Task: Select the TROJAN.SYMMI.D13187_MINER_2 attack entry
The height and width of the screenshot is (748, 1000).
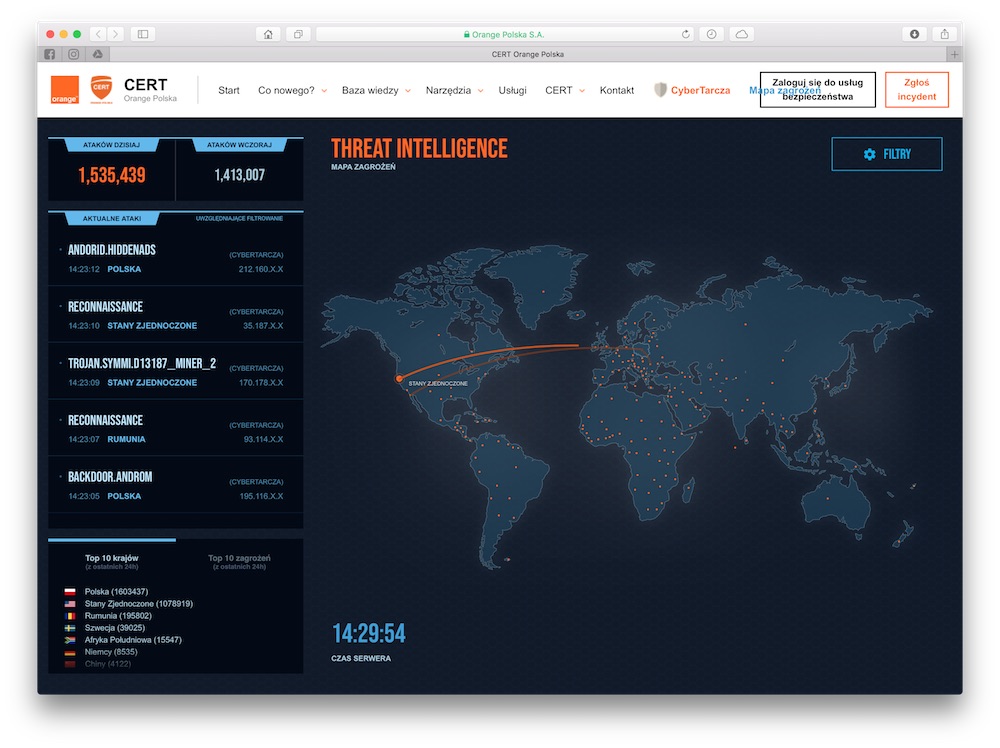Action: (x=175, y=372)
